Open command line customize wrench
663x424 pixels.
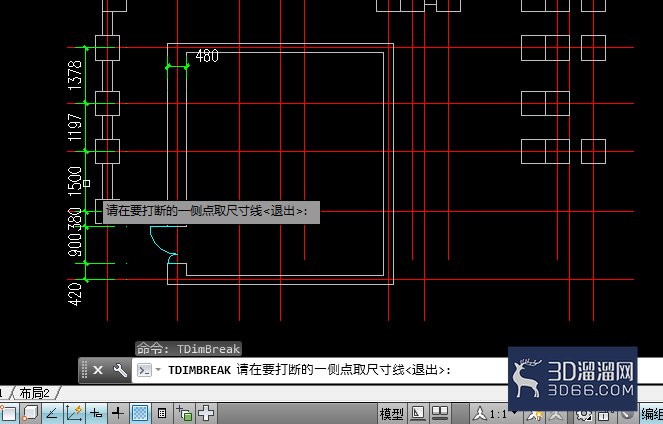[120, 370]
